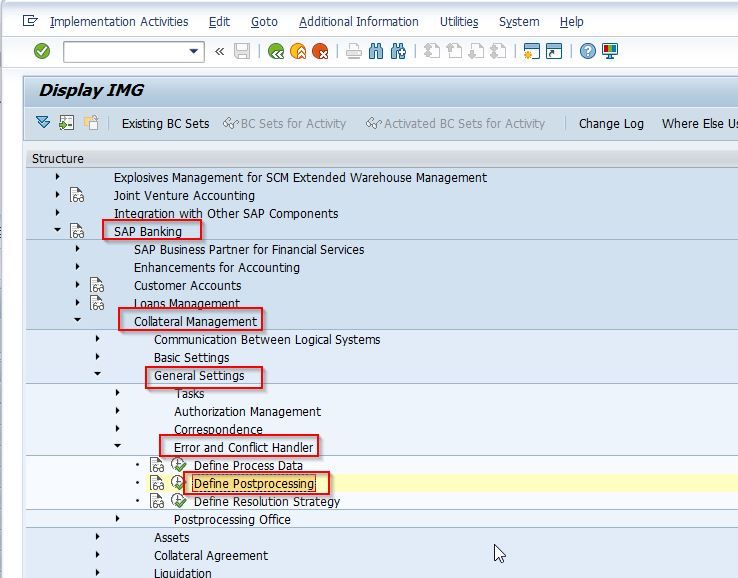Click the red Cancel icon

click(321, 51)
